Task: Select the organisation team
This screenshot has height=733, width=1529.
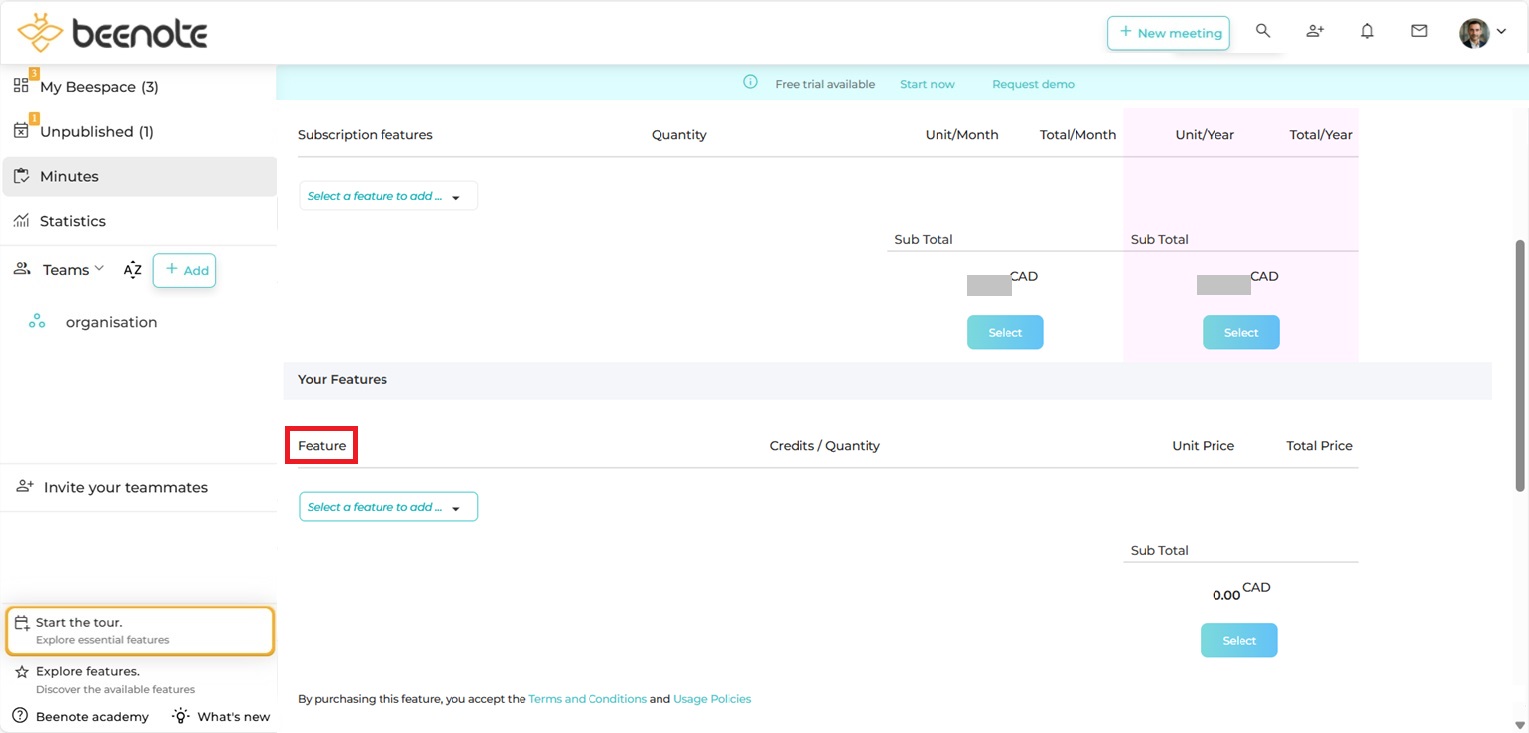Action: (111, 322)
